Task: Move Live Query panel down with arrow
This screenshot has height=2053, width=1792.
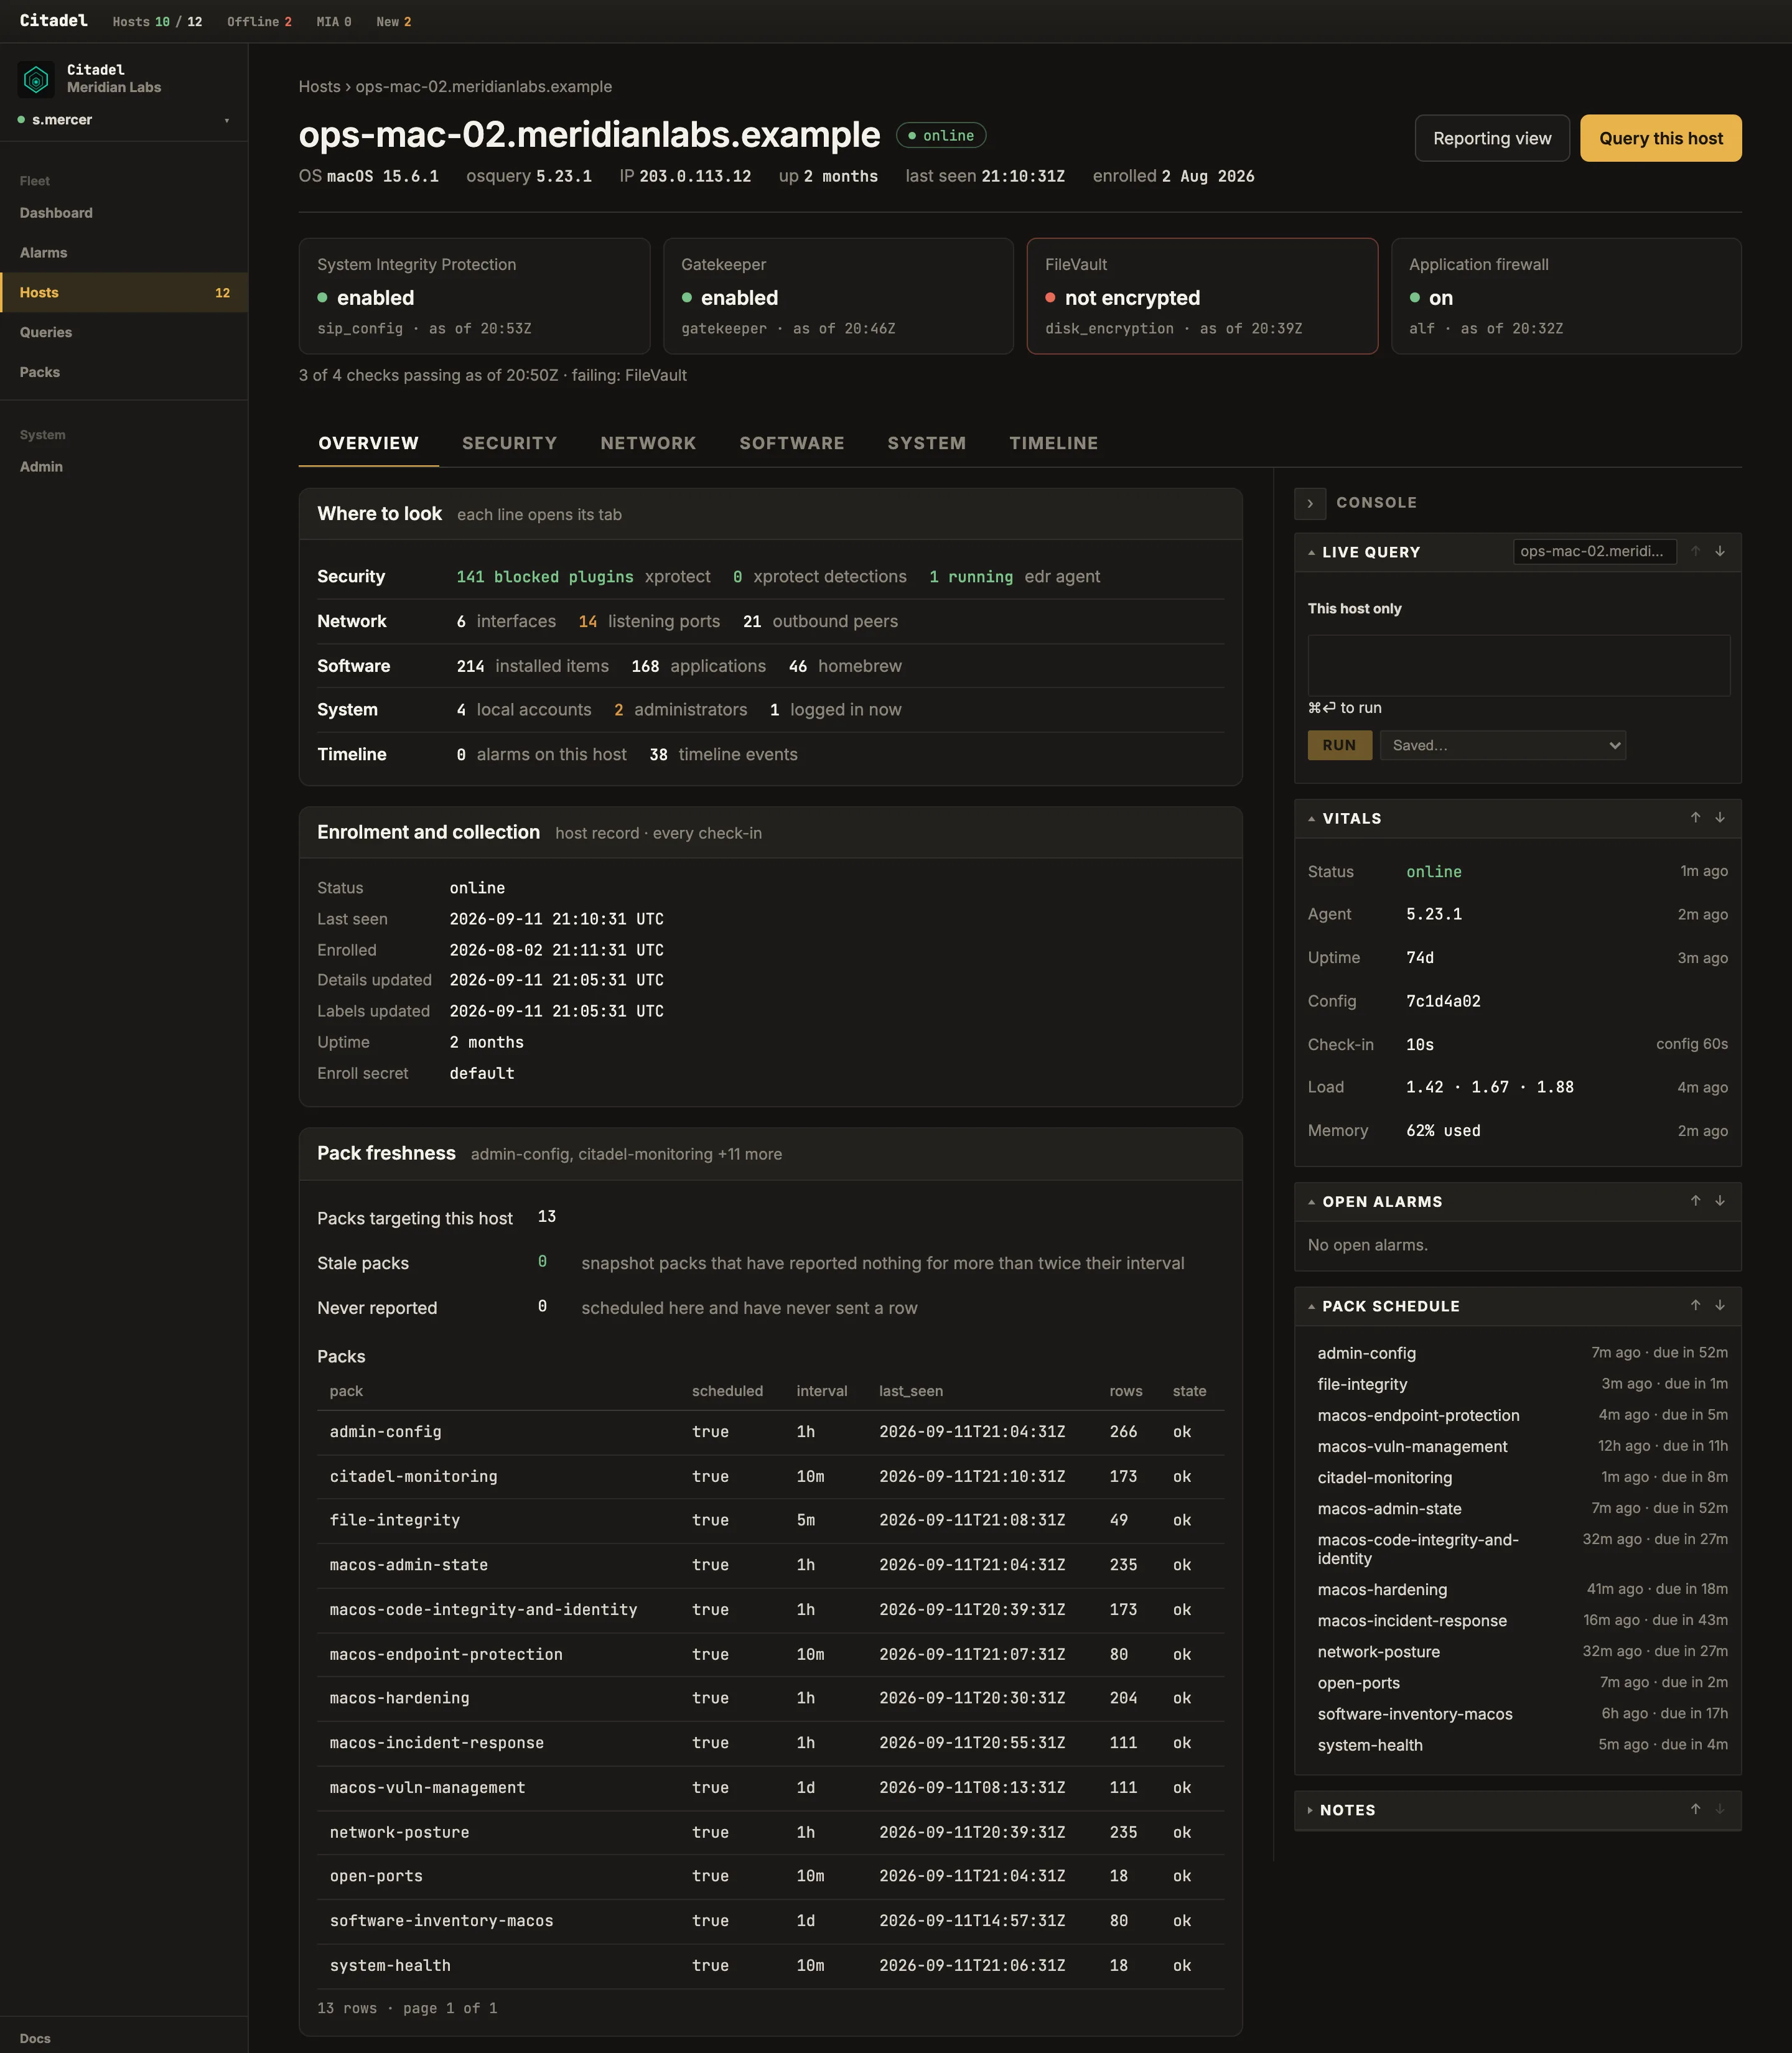Action: point(1720,551)
